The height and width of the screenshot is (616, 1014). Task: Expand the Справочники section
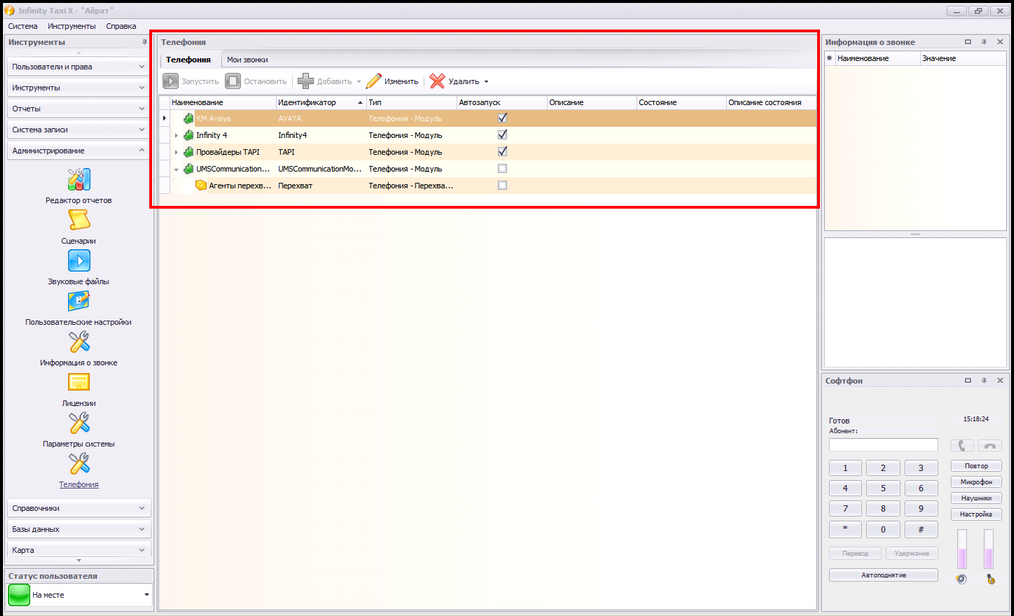click(x=79, y=508)
